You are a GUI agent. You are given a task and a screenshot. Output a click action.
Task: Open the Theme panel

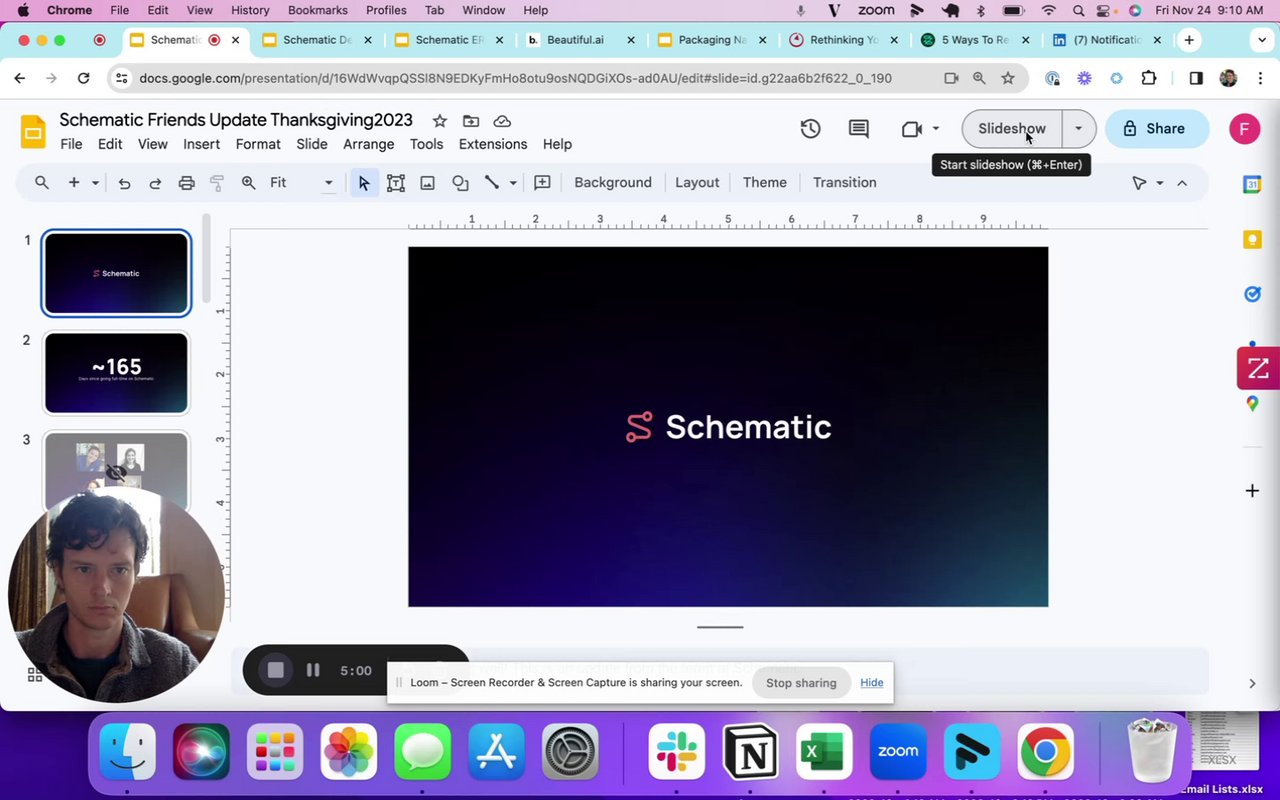click(765, 182)
